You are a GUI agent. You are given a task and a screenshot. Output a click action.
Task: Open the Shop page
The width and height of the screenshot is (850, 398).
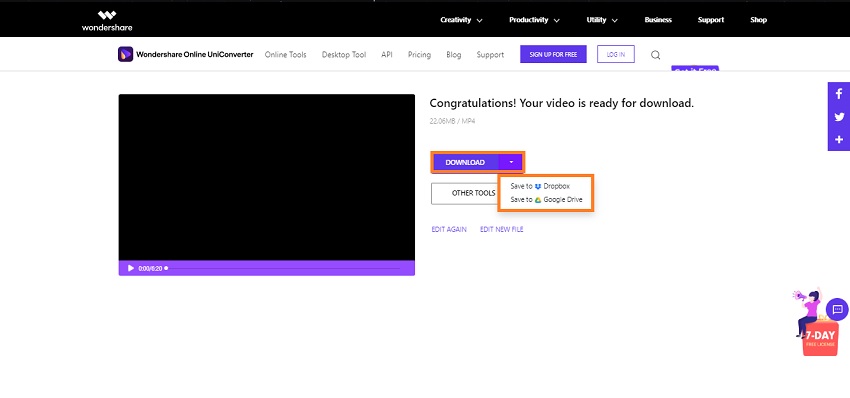[x=758, y=20]
